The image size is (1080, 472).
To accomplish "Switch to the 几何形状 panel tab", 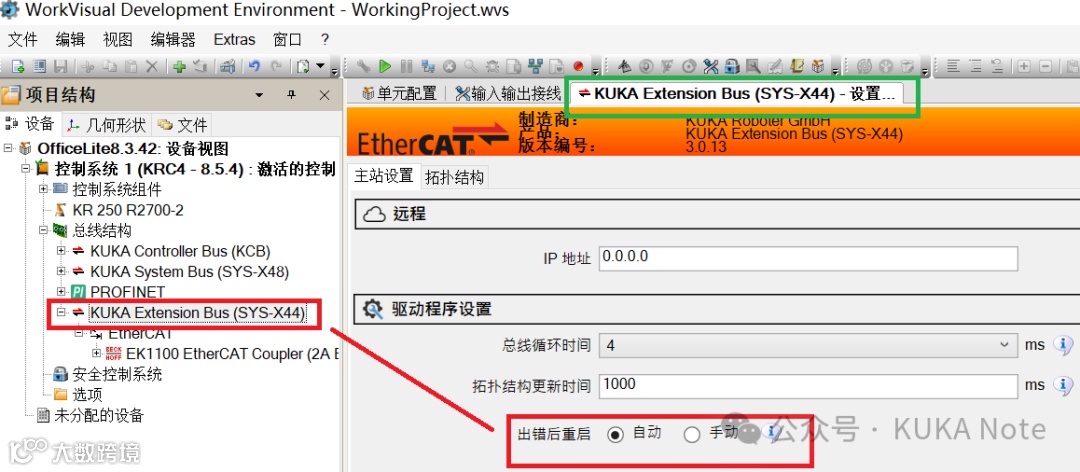I will coord(107,125).
